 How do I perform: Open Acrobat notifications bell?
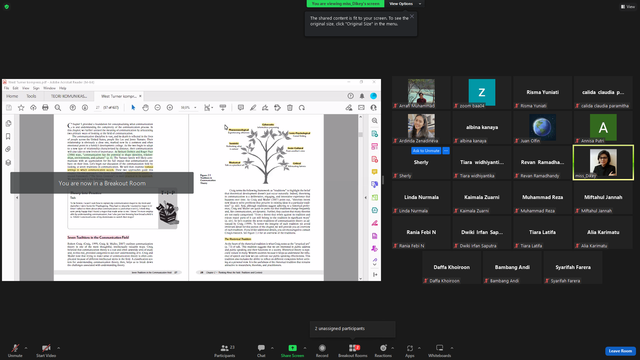pyautogui.click(x=362, y=96)
